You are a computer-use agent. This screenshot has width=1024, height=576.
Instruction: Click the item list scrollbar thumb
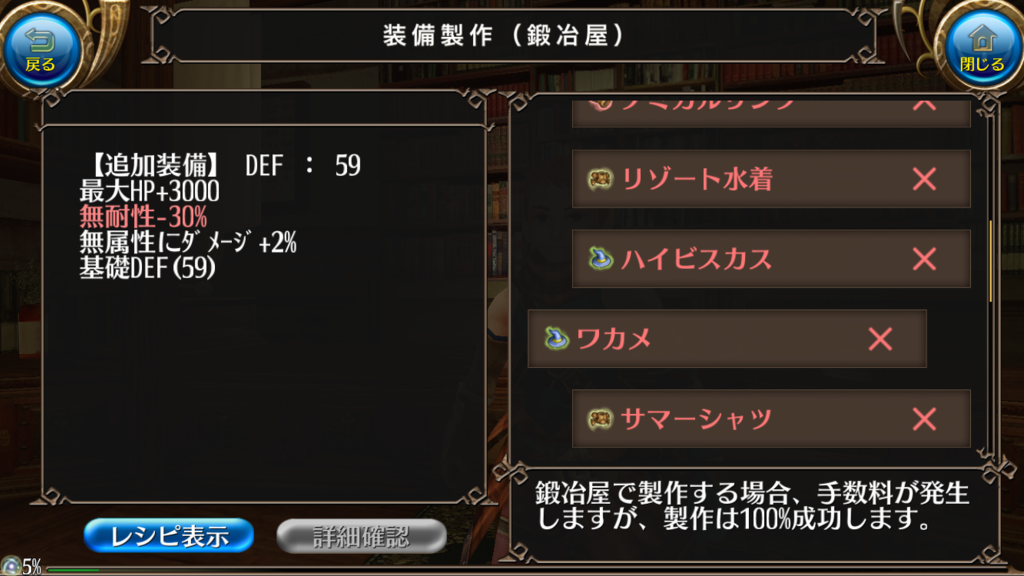(991, 261)
